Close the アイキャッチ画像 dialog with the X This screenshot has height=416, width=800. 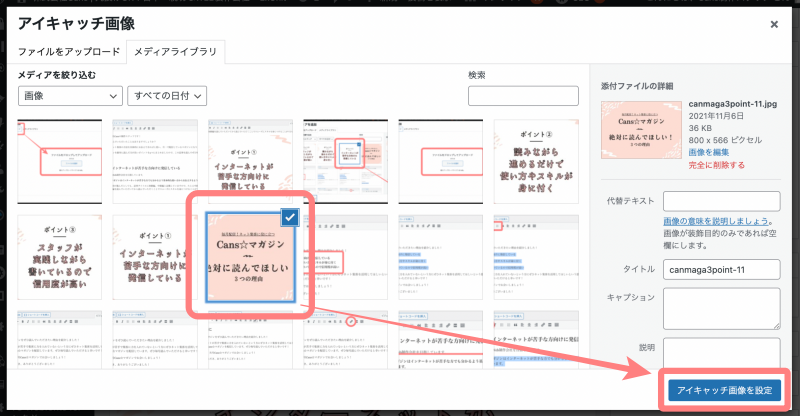(x=774, y=22)
